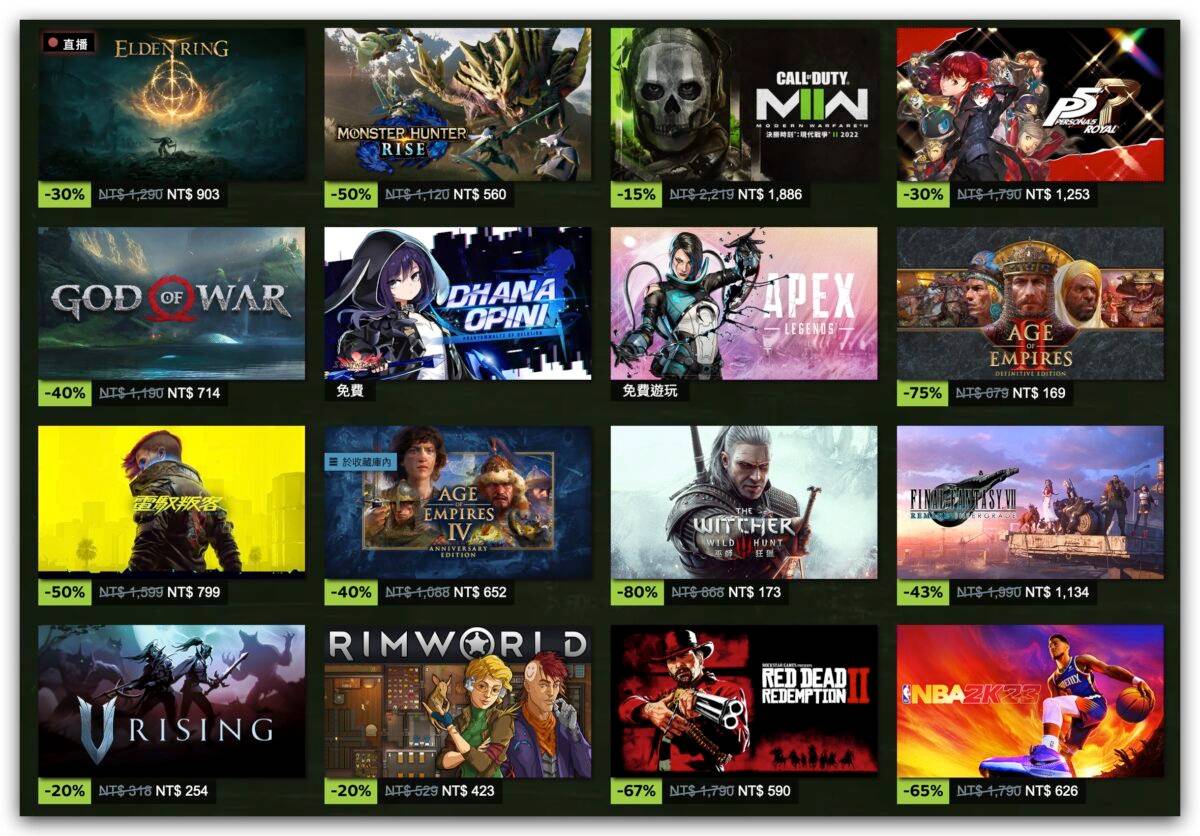This screenshot has height=836, width=1200.
Task: Select the NBA 2K23 capsule
Action: (1030, 701)
